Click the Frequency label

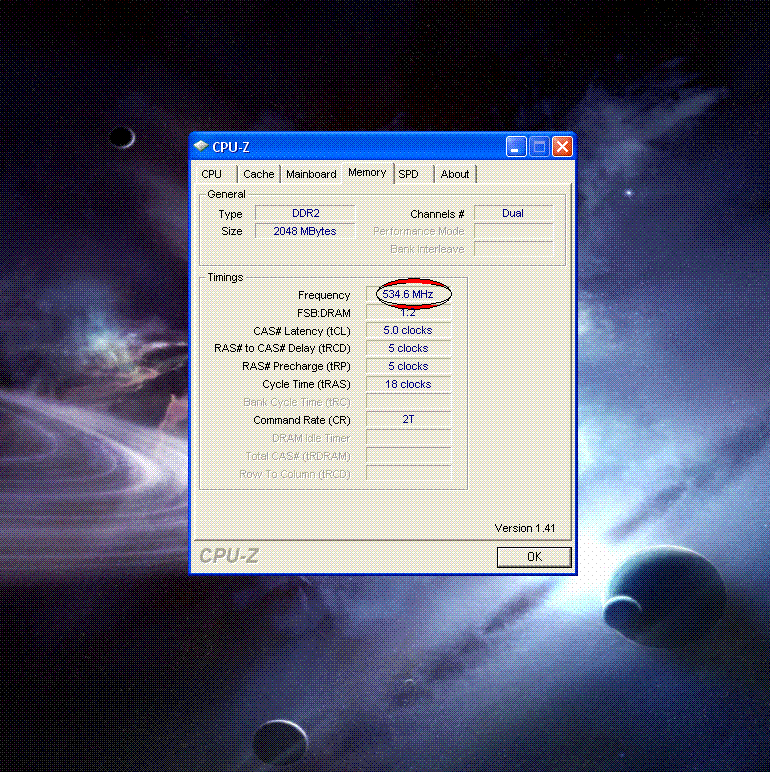pyautogui.click(x=324, y=295)
